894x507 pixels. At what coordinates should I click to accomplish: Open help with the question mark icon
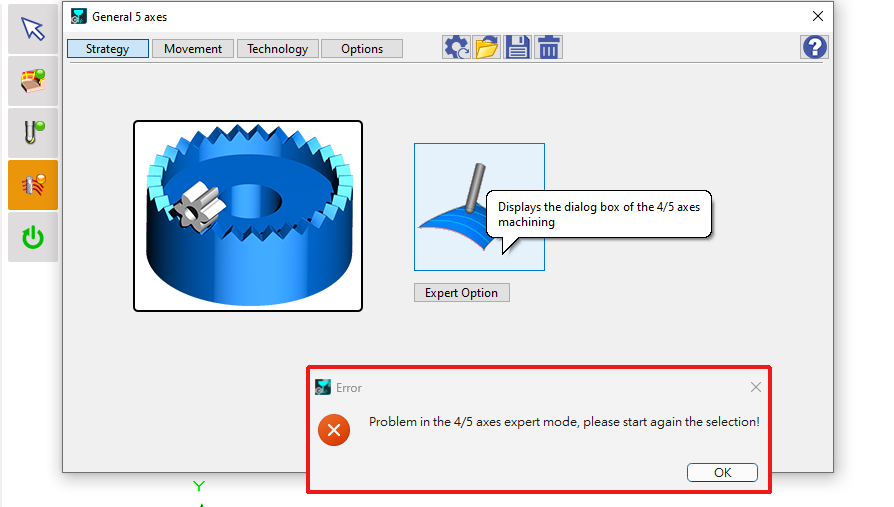click(815, 47)
